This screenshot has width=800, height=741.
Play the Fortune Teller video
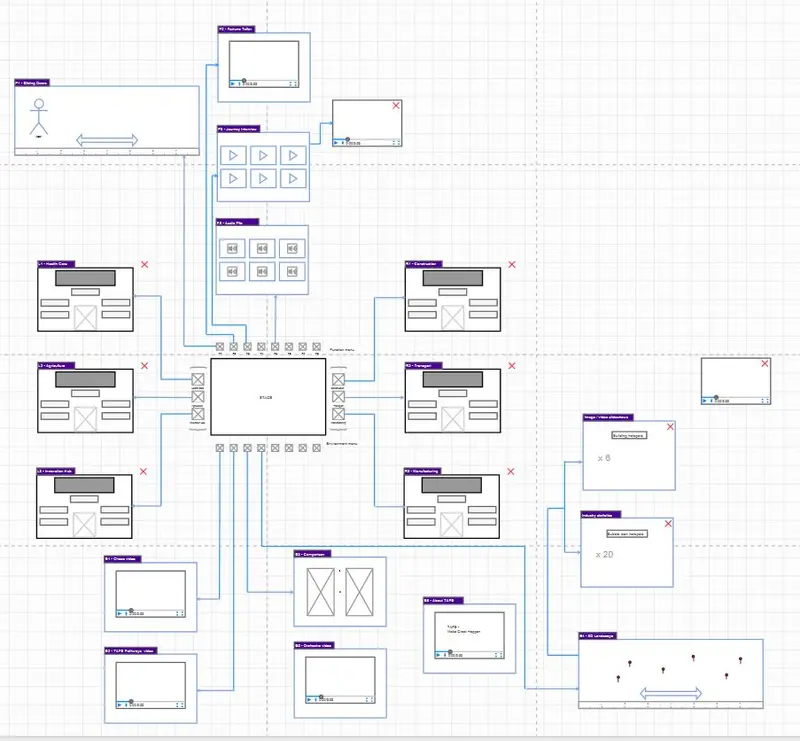pyautogui.click(x=233, y=84)
